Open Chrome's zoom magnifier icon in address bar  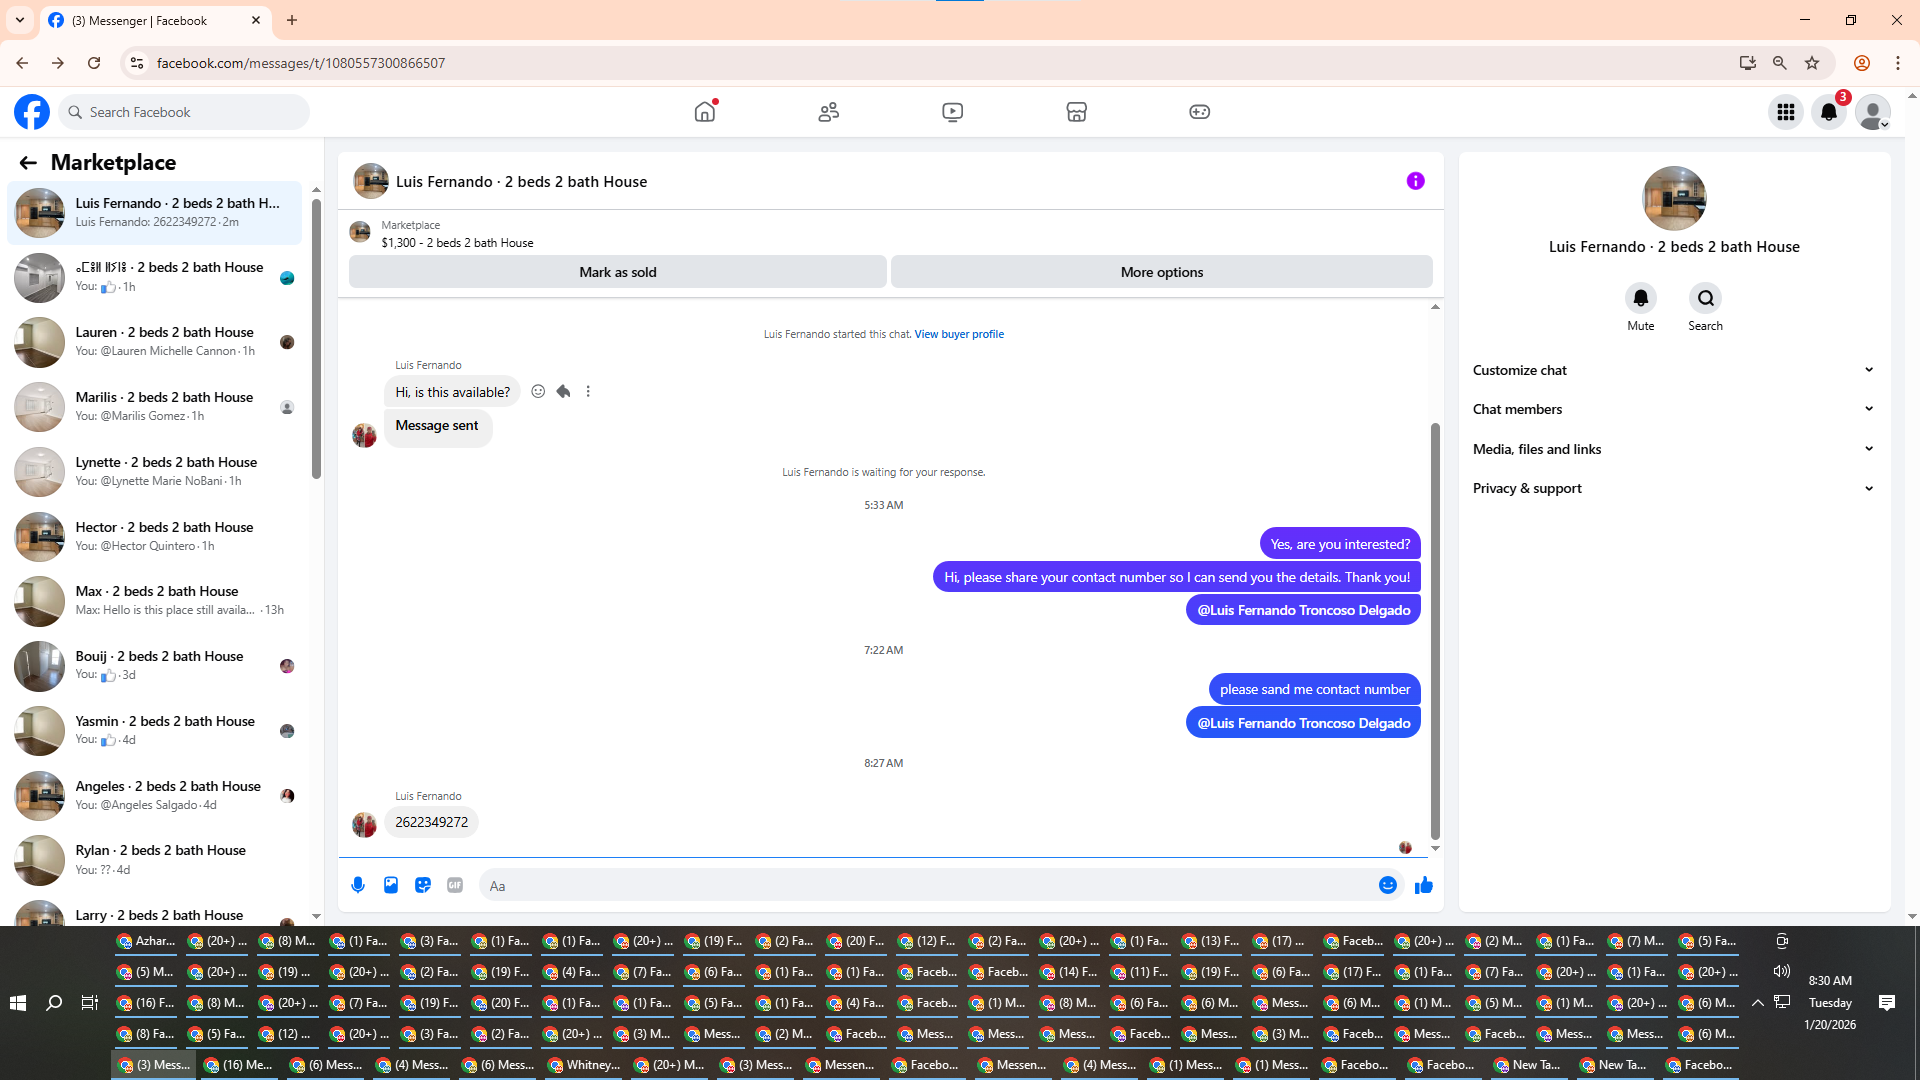point(1780,63)
